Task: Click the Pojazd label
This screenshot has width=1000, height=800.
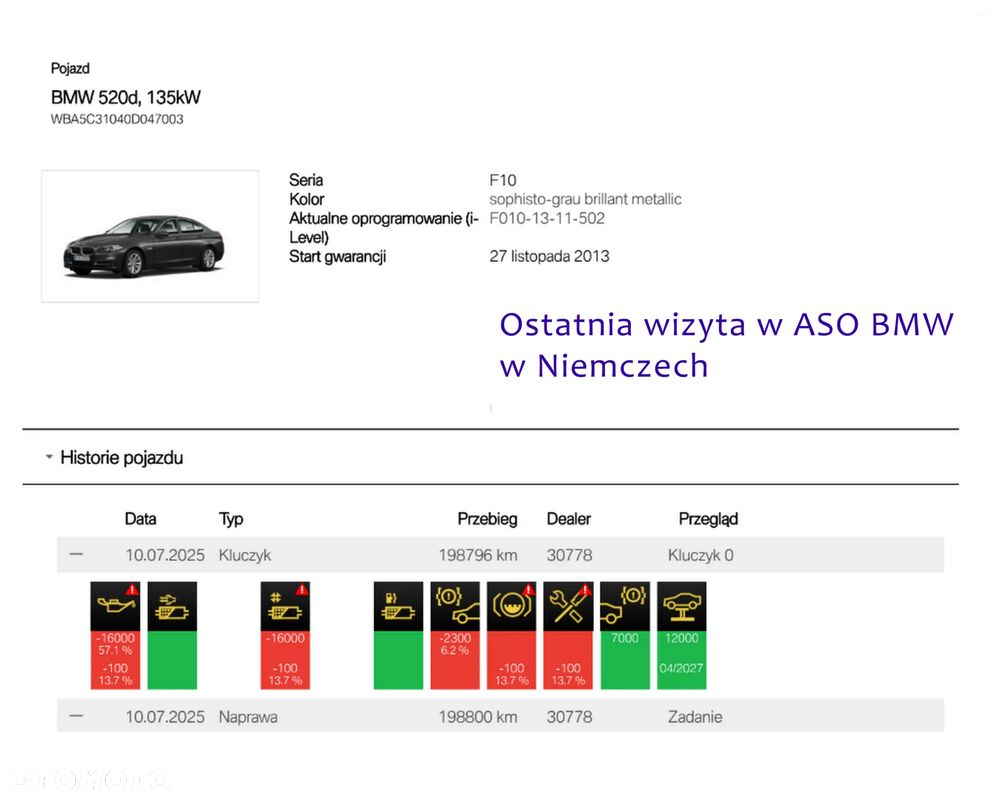Action: (70, 68)
